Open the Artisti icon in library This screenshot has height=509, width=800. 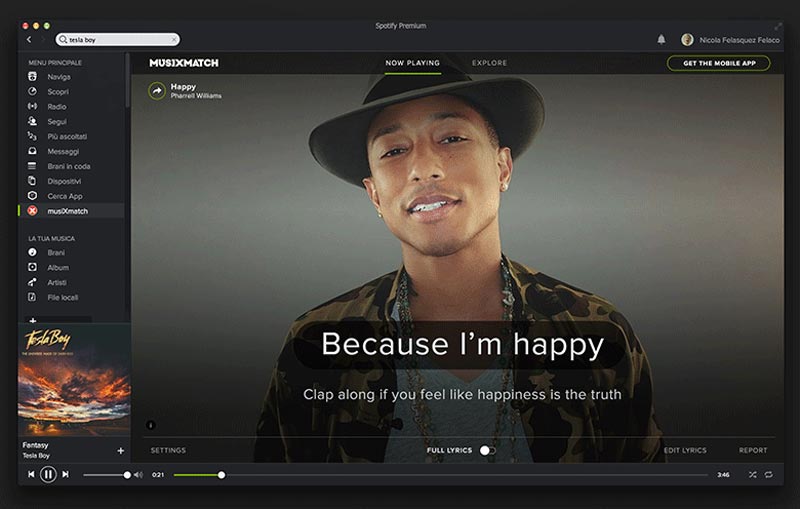point(32,282)
